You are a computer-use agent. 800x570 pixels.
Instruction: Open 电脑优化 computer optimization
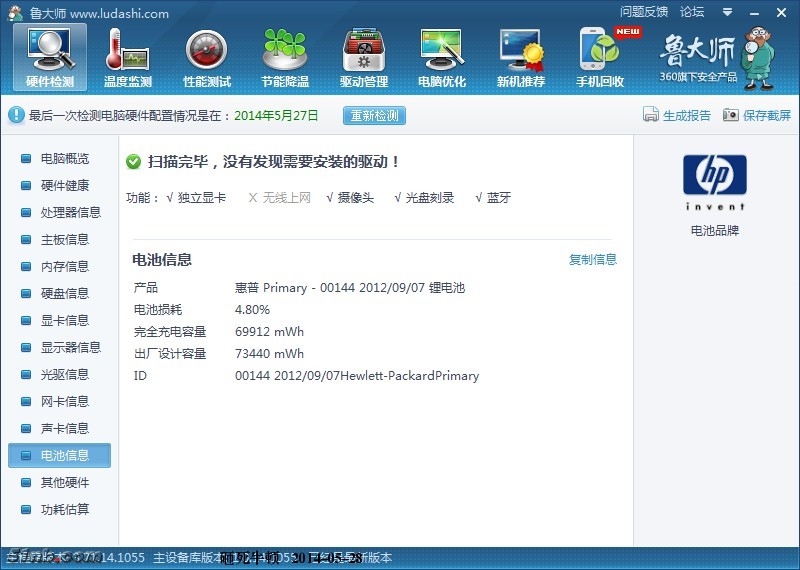tap(442, 57)
